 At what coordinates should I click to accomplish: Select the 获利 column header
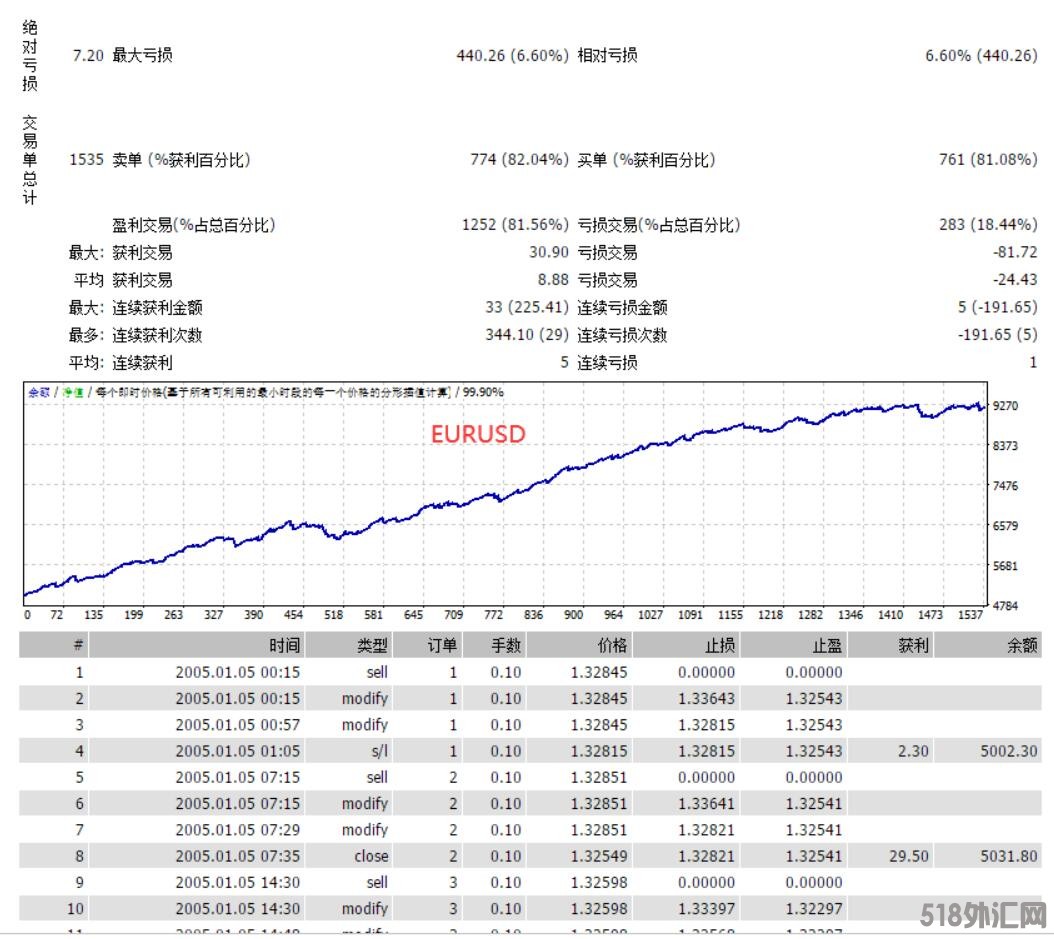click(913, 645)
